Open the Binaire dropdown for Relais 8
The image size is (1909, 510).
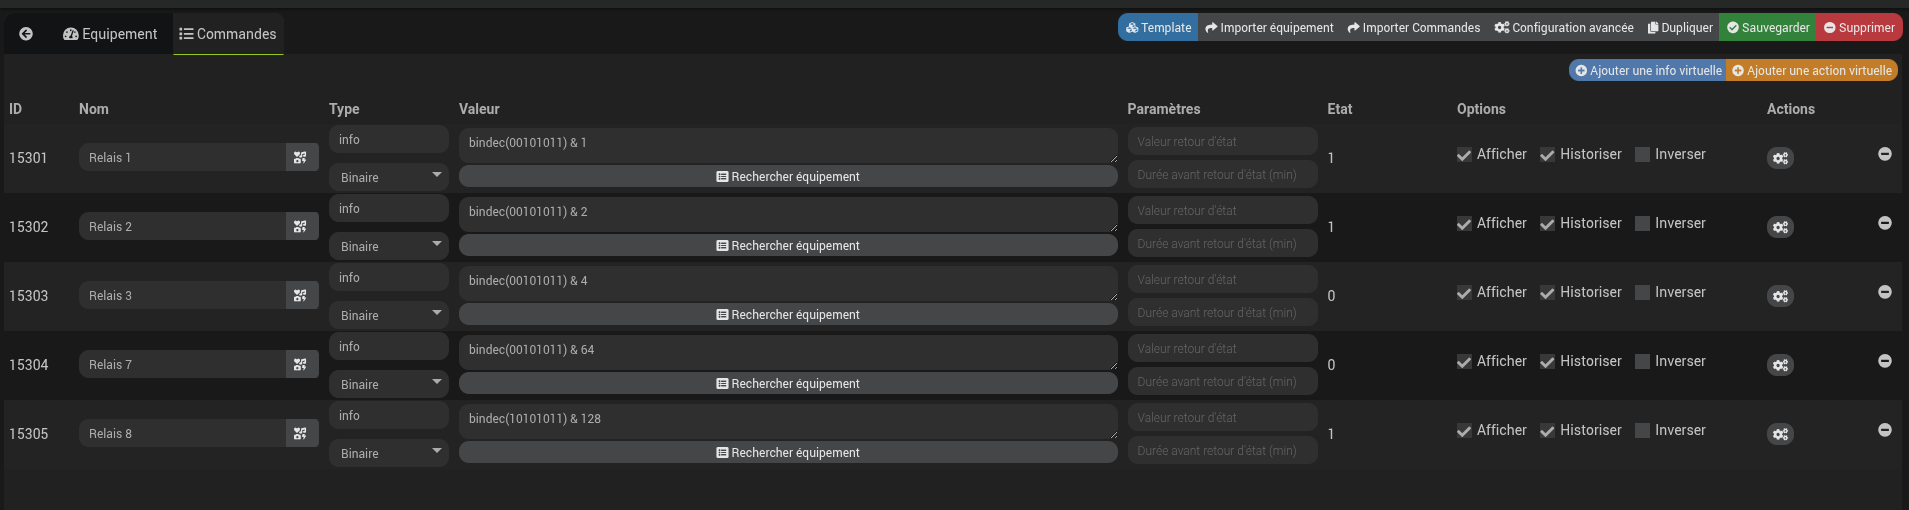tap(388, 453)
